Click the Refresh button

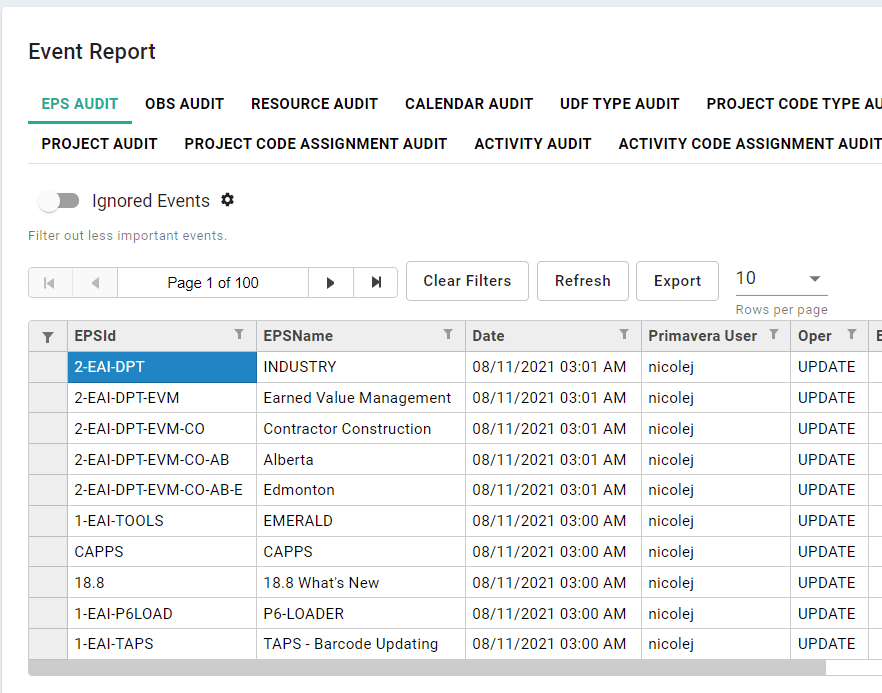pyautogui.click(x=582, y=281)
